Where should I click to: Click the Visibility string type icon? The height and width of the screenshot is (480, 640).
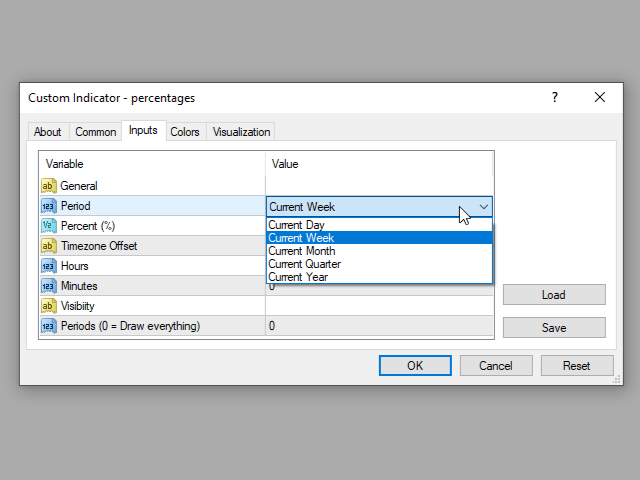point(49,306)
